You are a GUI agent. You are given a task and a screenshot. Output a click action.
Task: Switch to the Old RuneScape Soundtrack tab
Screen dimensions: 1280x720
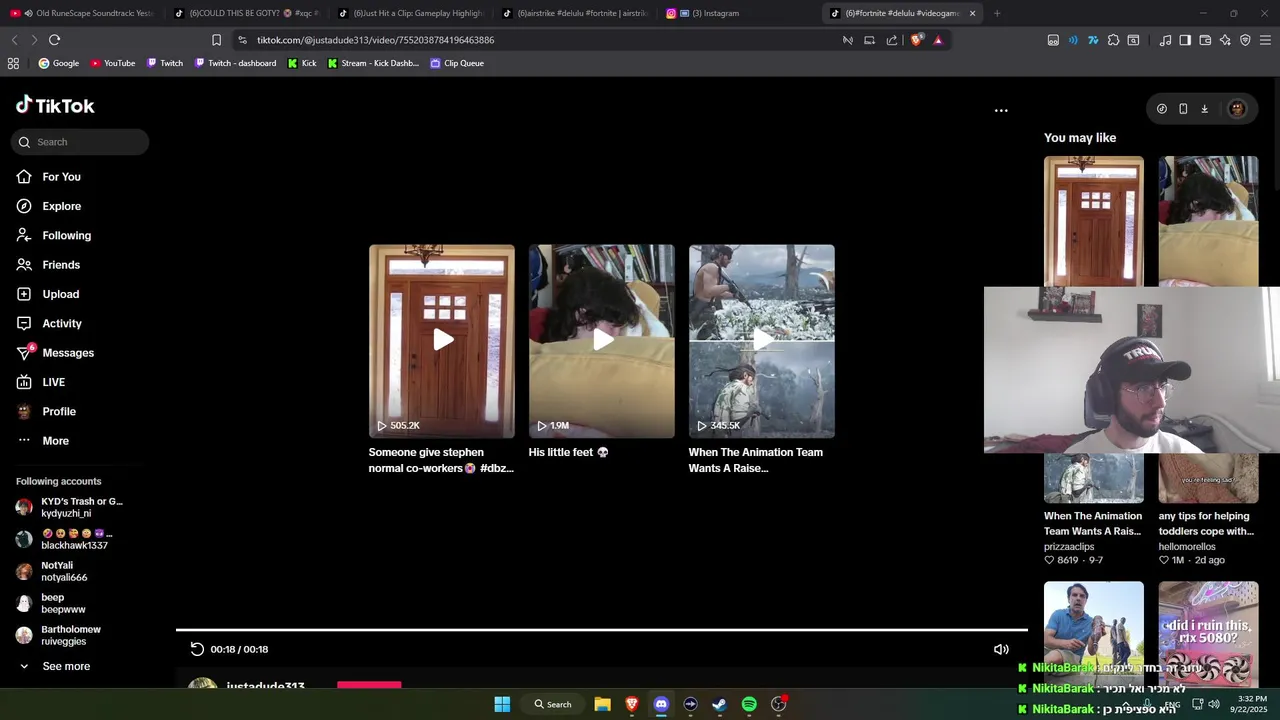pos(83,13)
